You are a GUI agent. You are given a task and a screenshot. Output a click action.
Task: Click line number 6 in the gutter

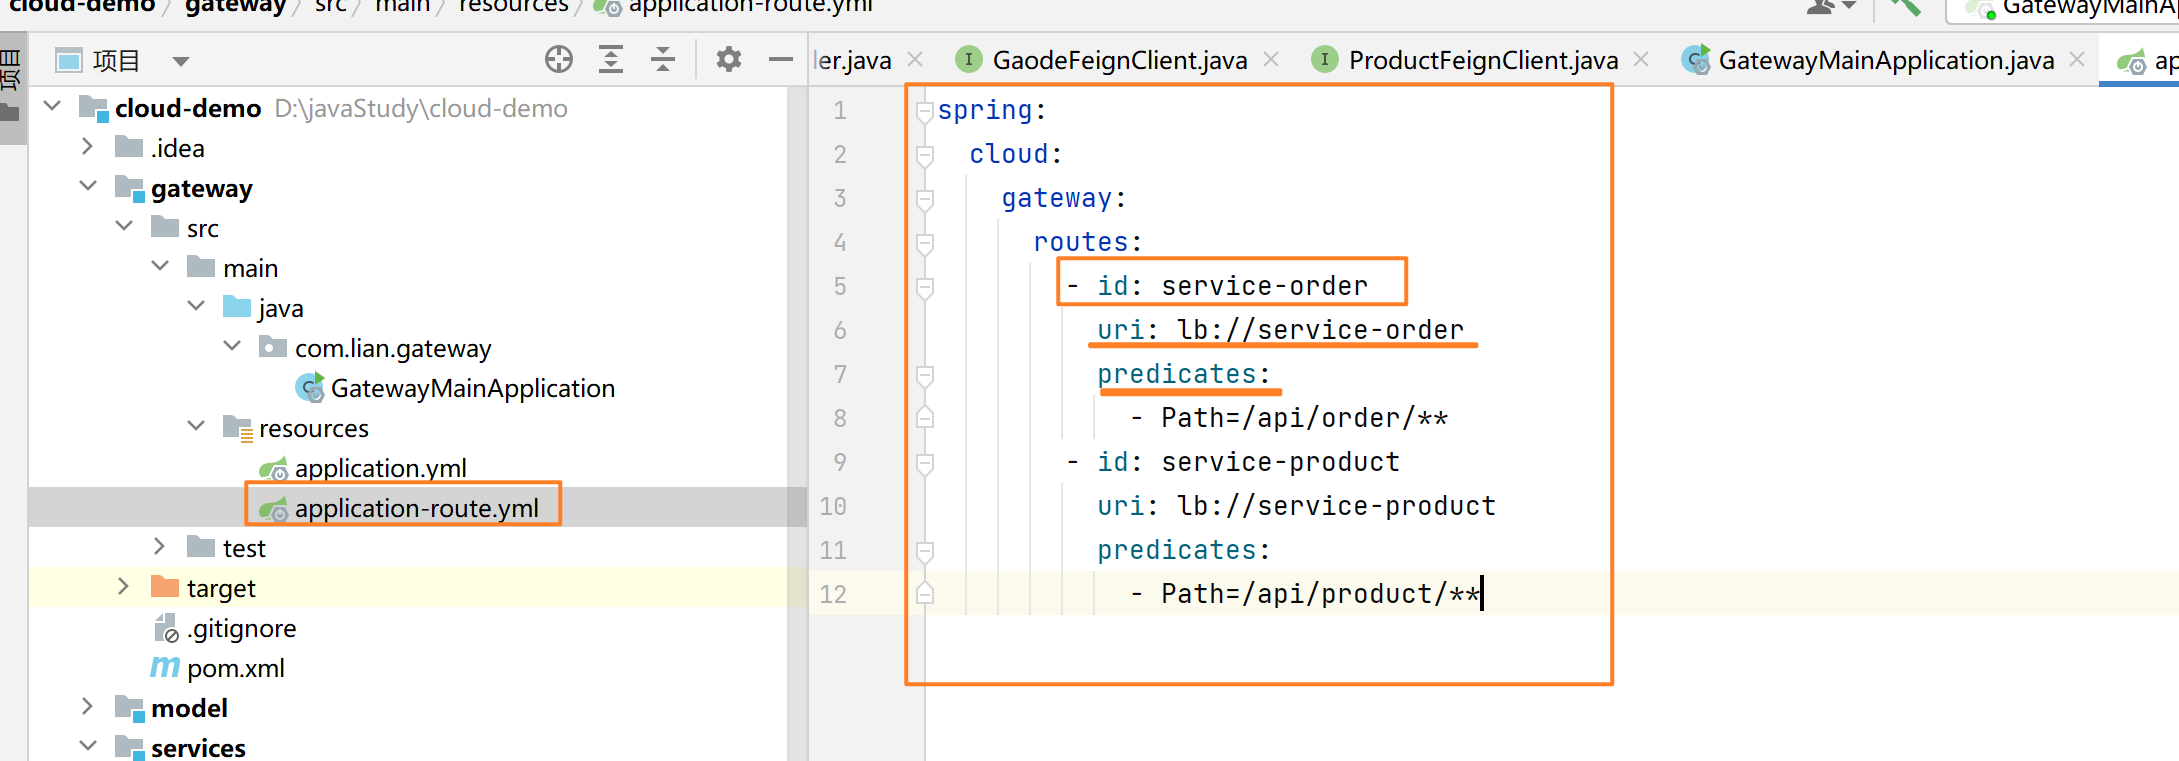(840, 330)
